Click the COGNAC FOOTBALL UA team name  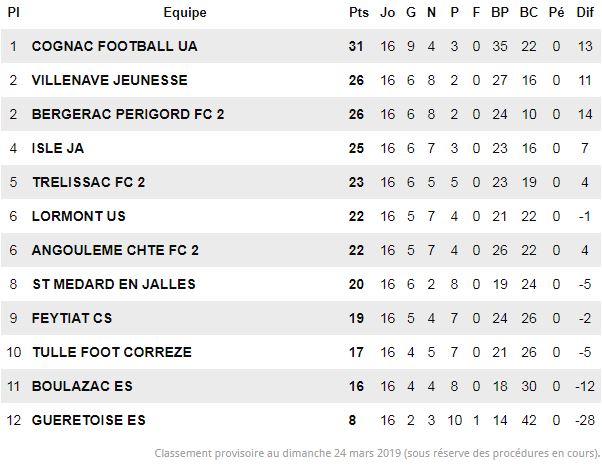[114, 46]
